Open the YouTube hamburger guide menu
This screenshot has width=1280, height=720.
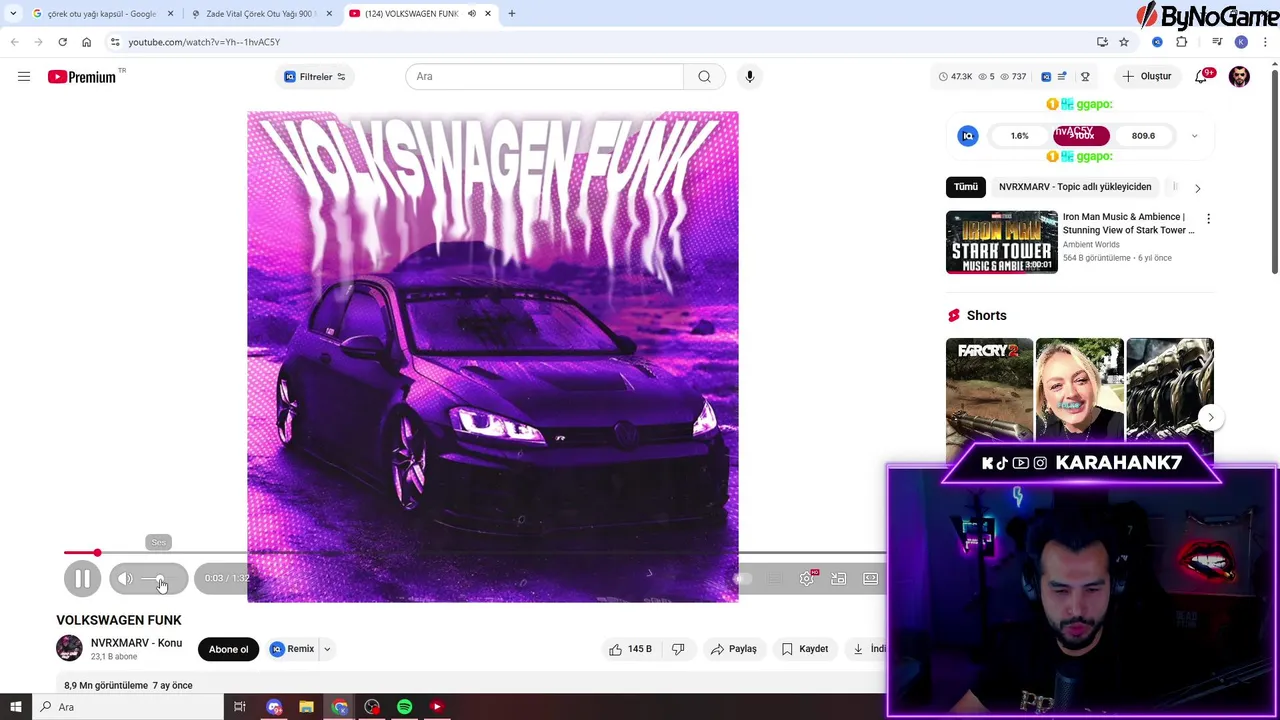24,77
